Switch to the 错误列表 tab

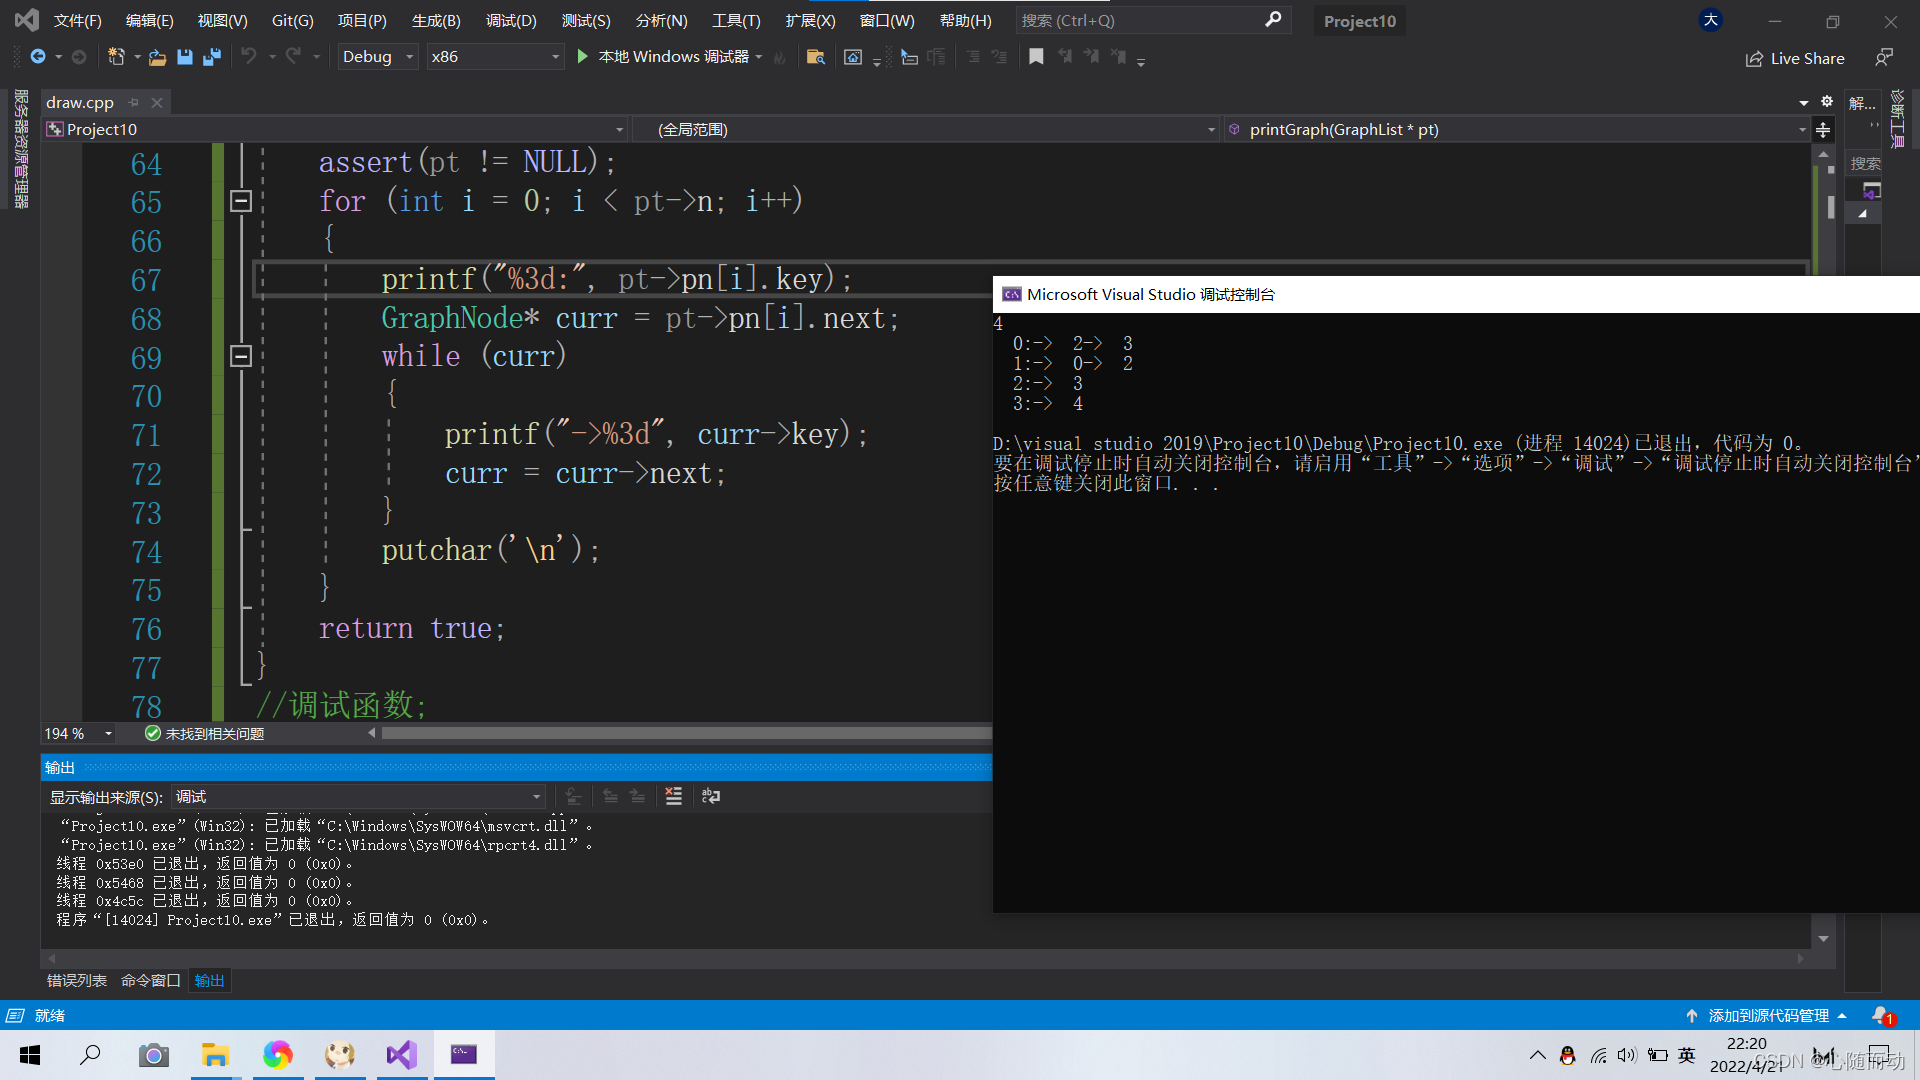coord(77,980)
